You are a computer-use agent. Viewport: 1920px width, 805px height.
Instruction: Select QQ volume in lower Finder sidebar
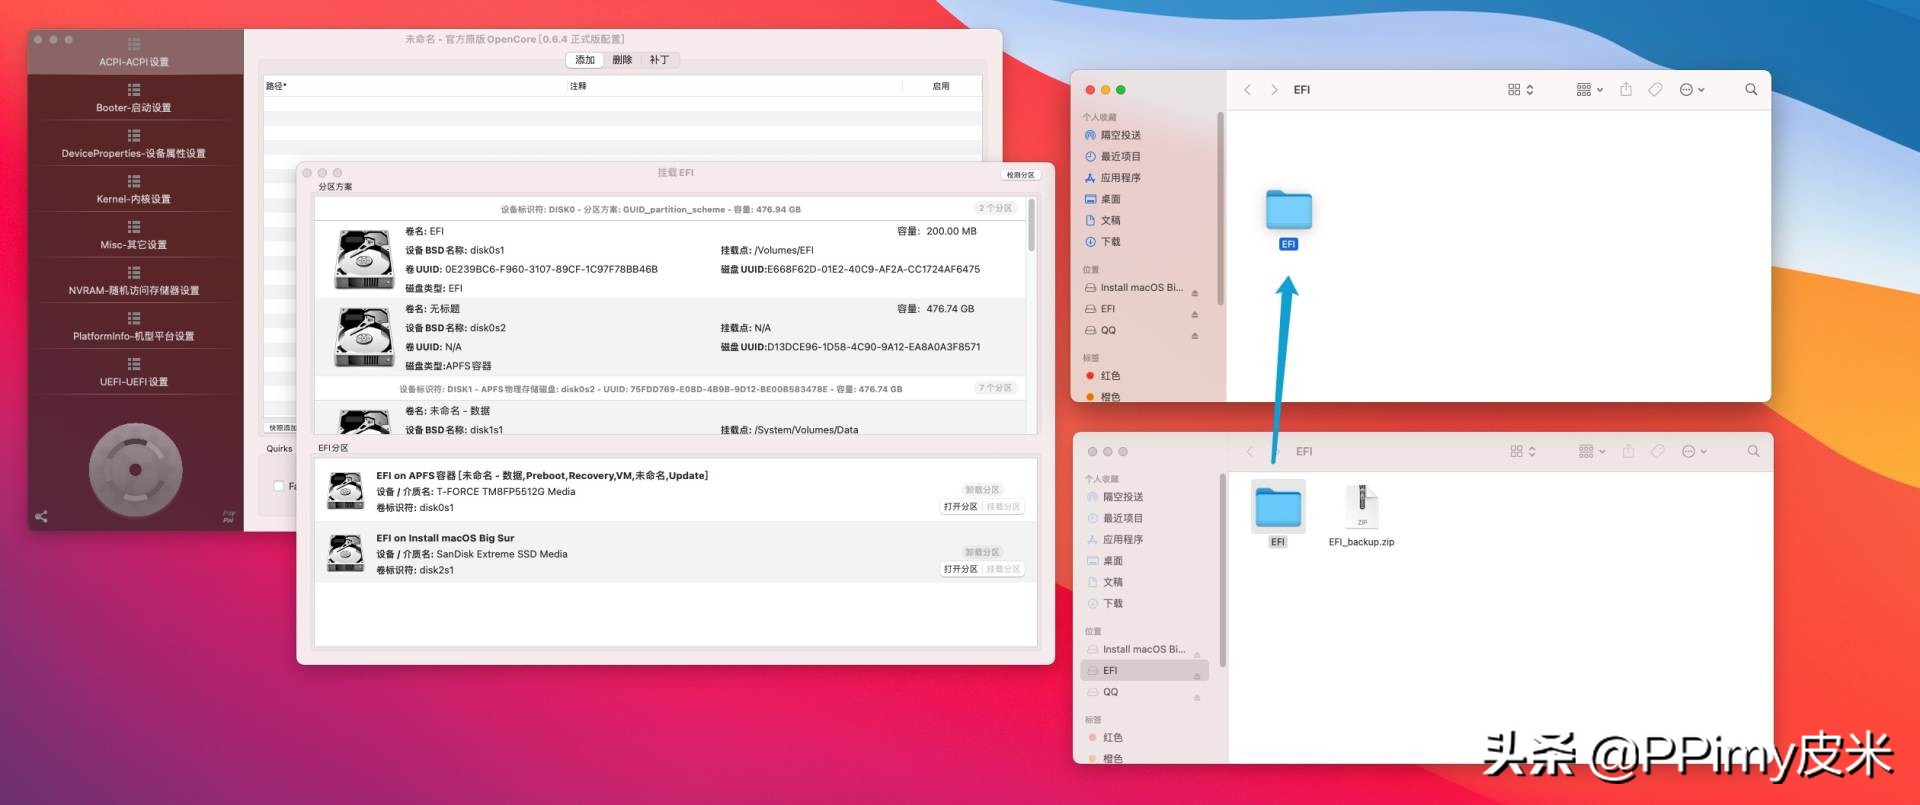[x=1110, y=692]
